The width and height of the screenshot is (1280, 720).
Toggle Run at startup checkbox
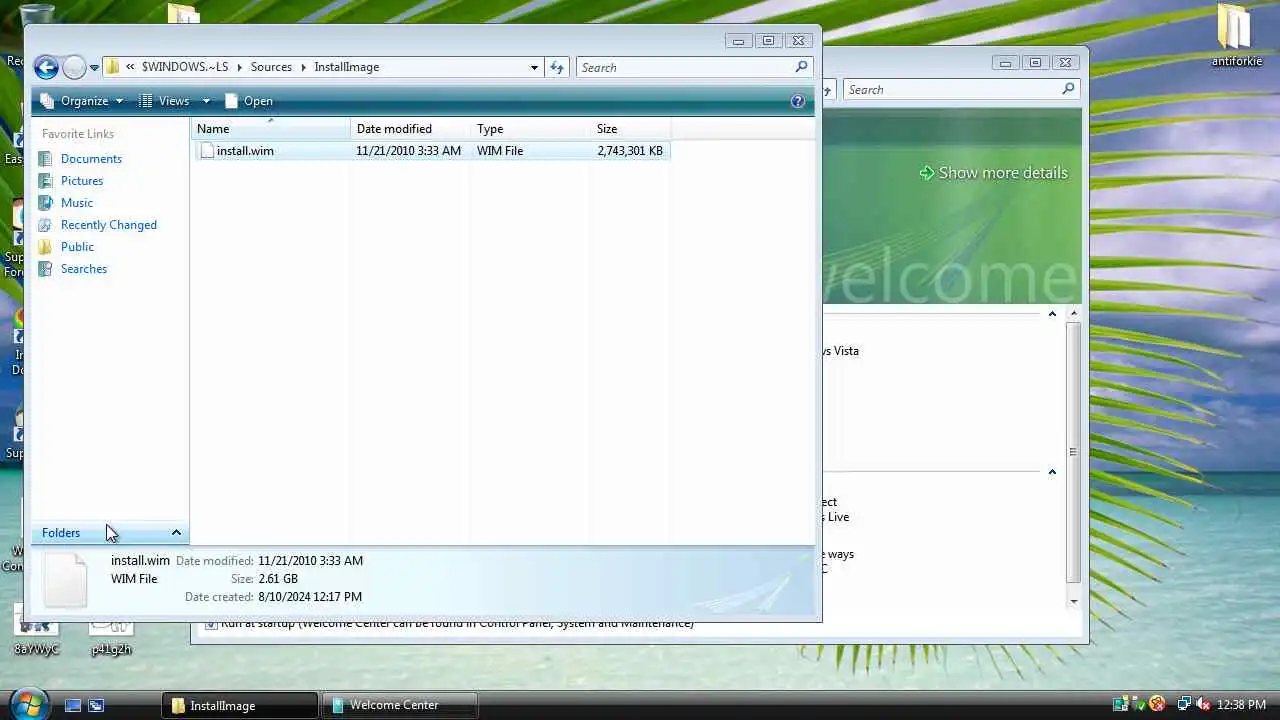[210, 624]
